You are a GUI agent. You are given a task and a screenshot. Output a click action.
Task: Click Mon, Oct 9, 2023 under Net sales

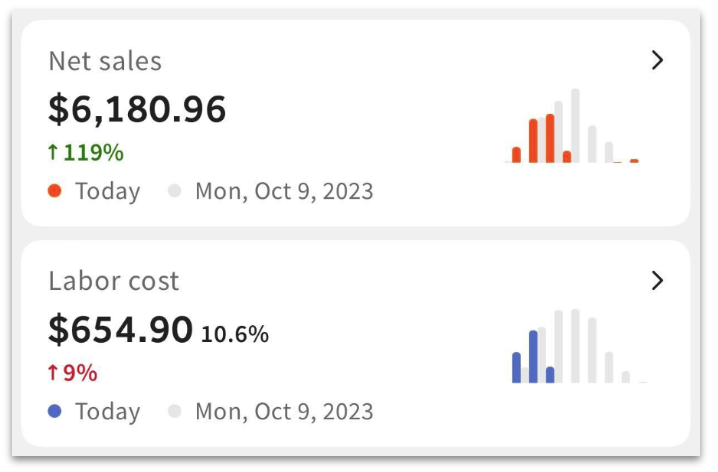coord(284,191)
